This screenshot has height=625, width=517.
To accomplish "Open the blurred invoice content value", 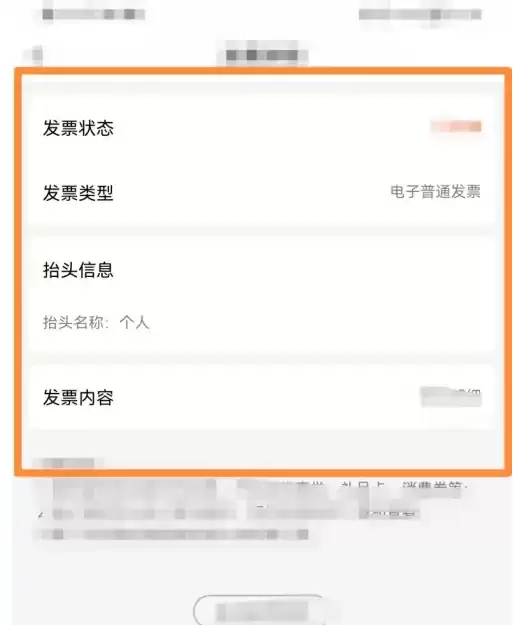I will click(x=451, y=397).
